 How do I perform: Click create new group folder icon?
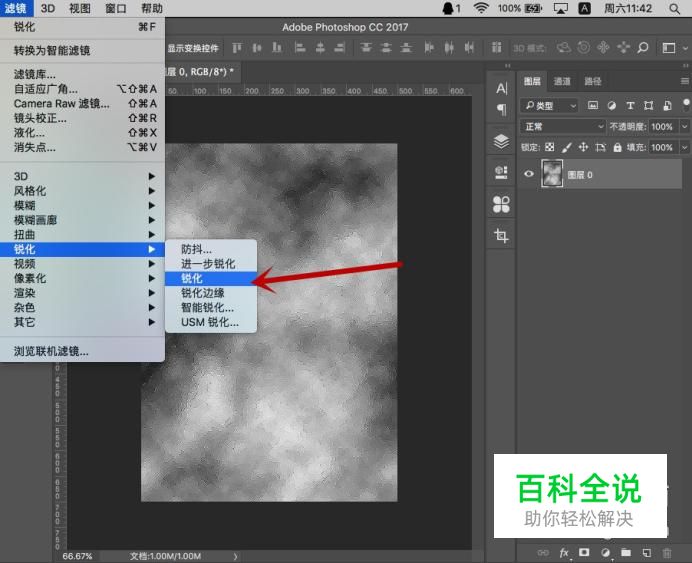click(626, 552)
